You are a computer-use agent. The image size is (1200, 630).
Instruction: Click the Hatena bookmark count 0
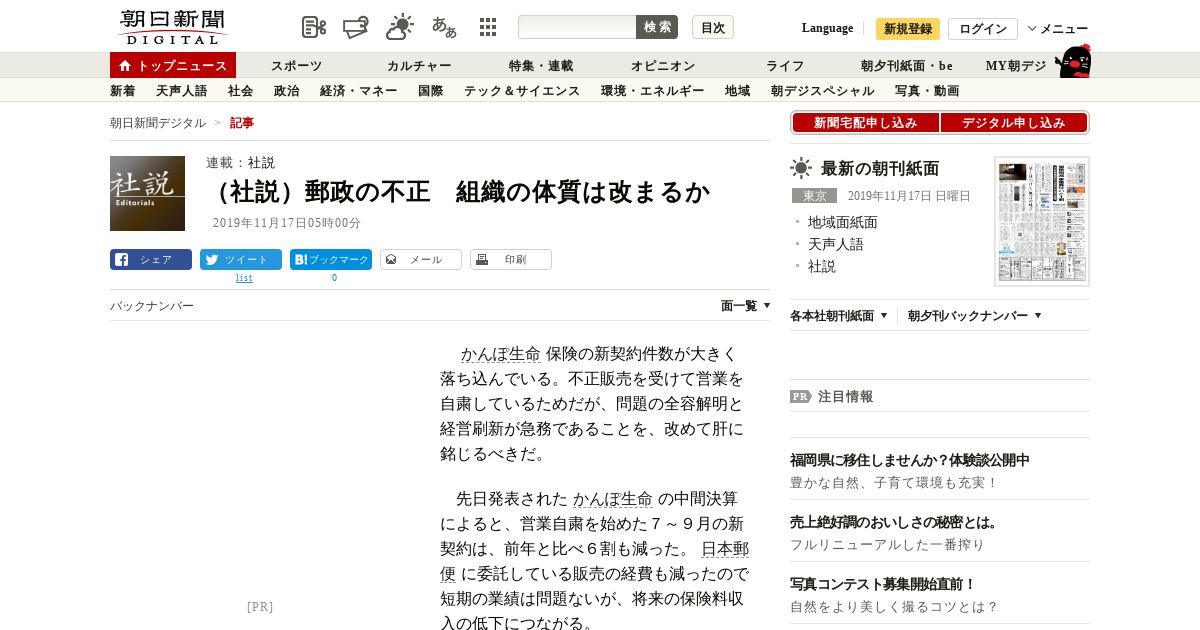334,278
